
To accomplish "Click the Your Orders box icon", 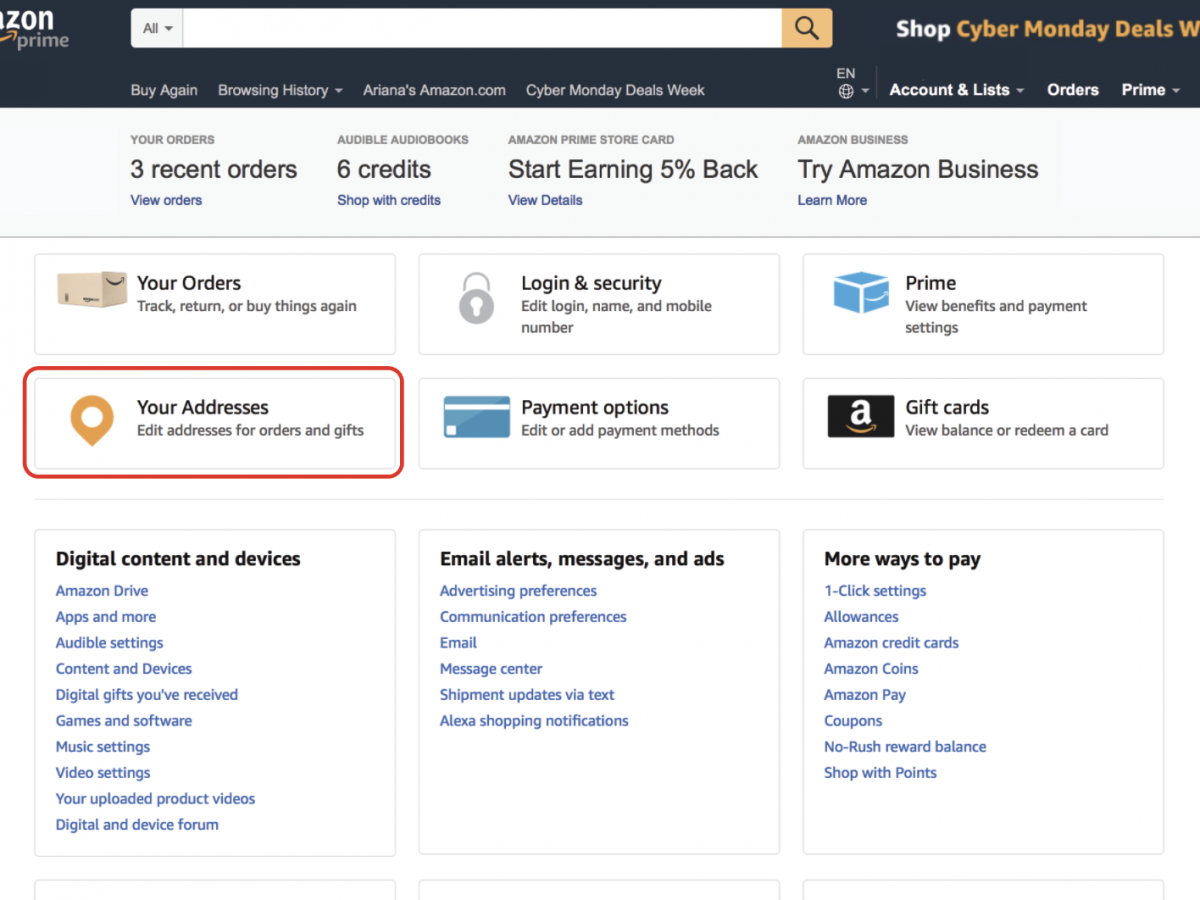I will tap(92, 290).
